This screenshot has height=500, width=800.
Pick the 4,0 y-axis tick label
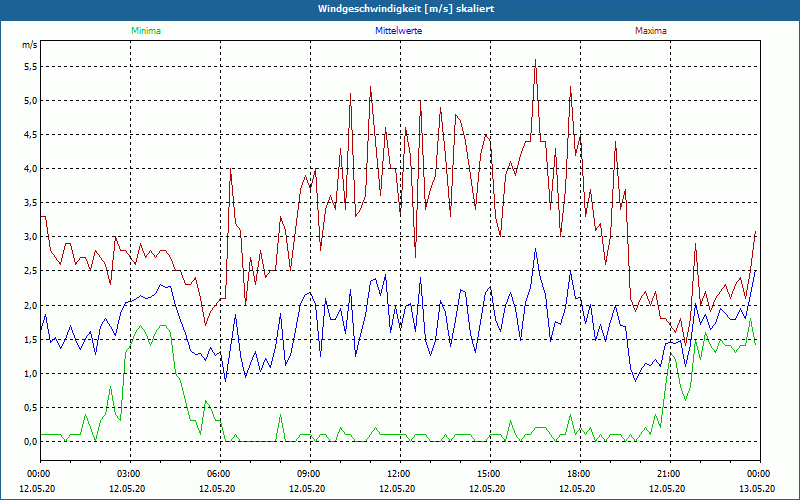[30, 169]
